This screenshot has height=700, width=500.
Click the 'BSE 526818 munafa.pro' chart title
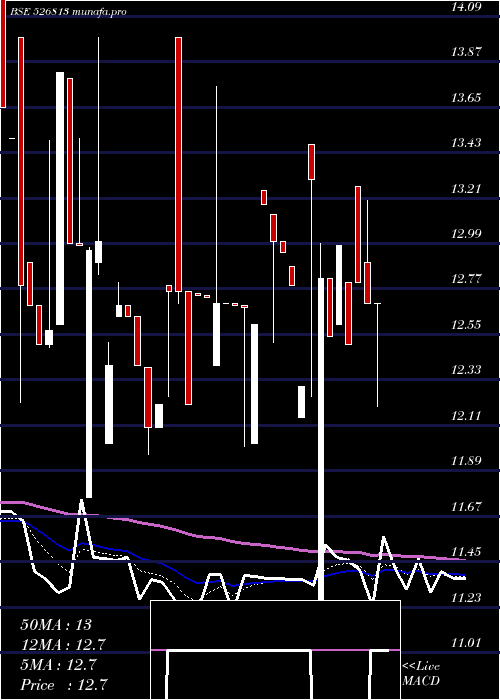(68, 12)
